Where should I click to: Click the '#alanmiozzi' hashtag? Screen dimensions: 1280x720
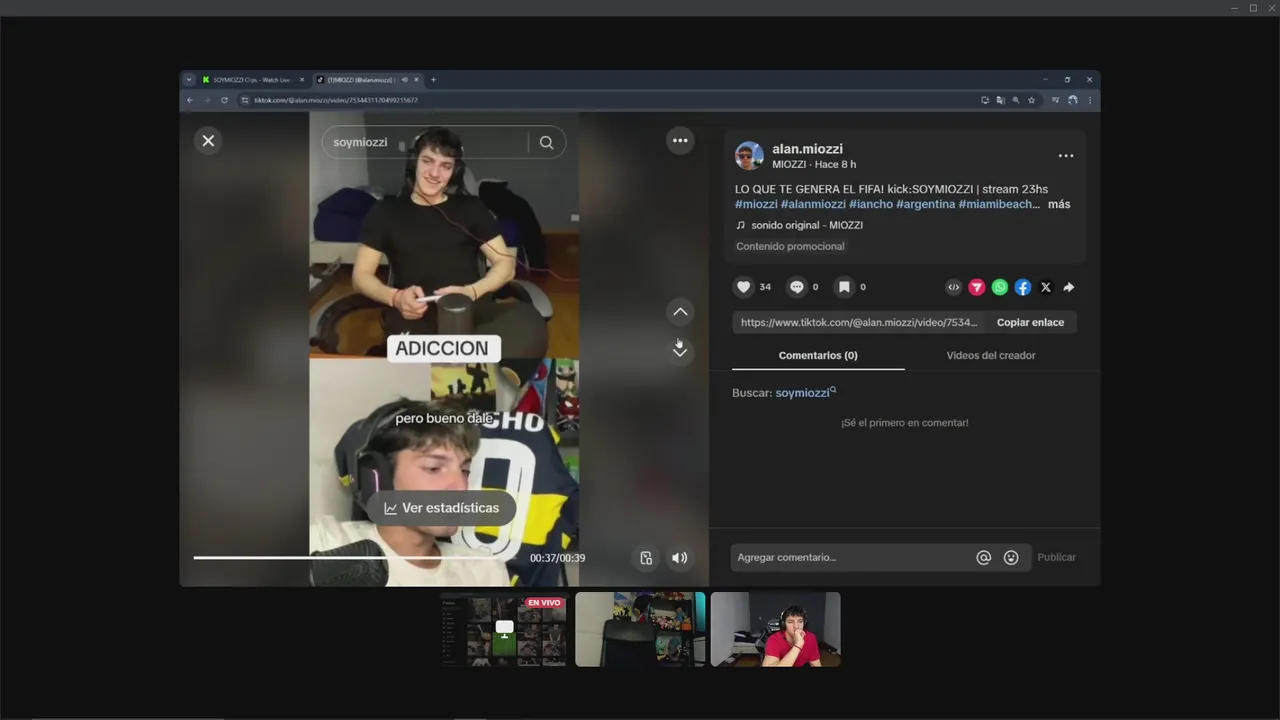point(813,204)
